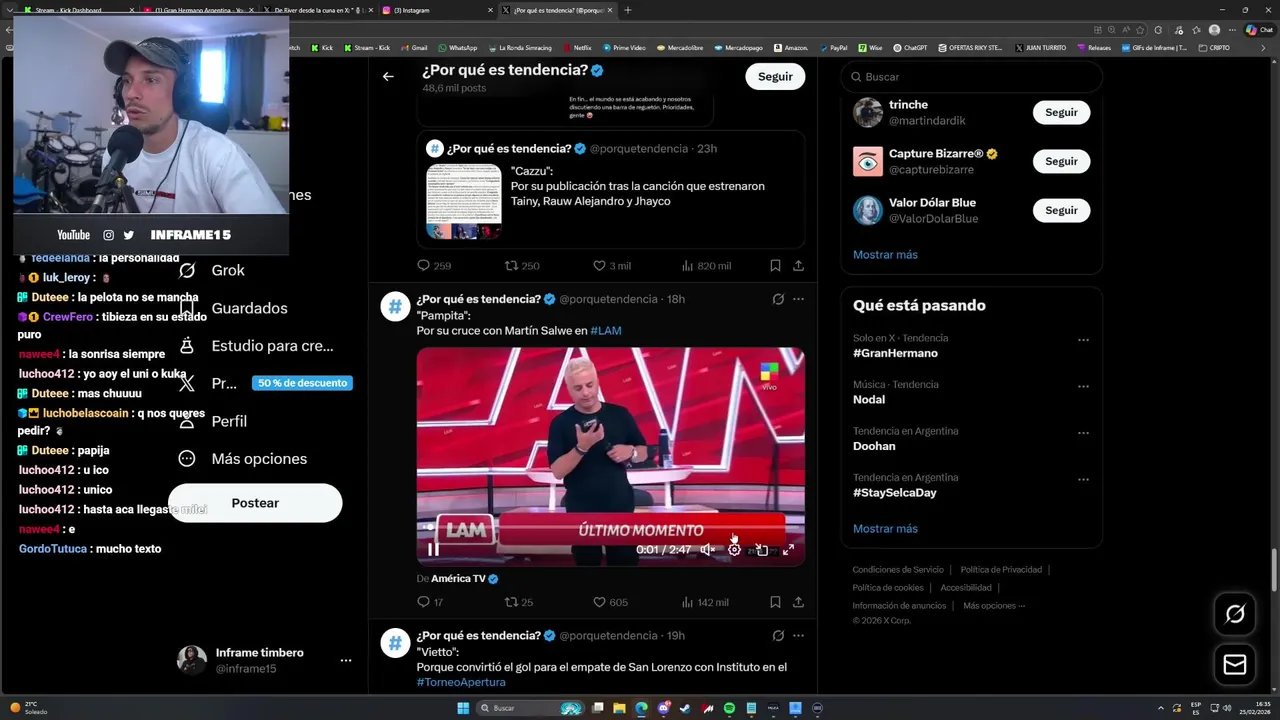Like the Pampita post with 605 likes
Viewport: 1280px width, 720px height.
tap(610, 602)
